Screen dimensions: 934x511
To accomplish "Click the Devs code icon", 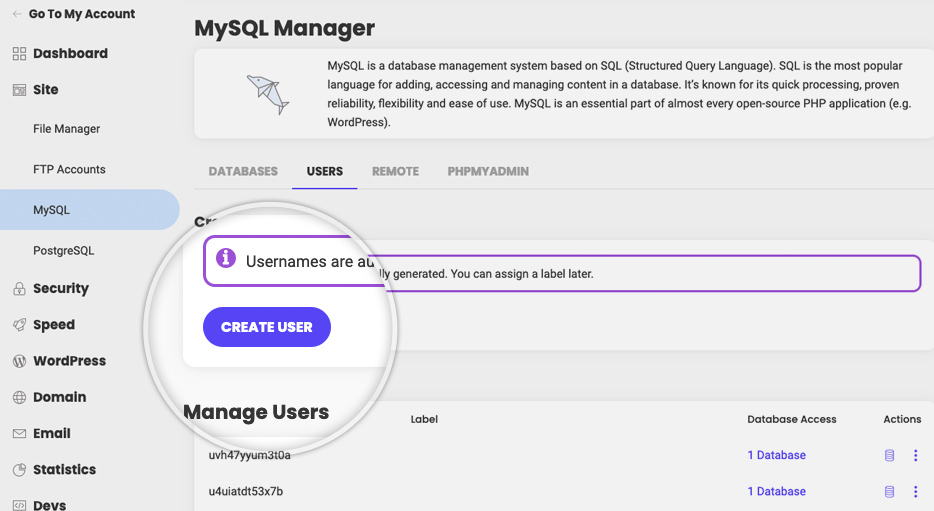I will click(19, 505).
